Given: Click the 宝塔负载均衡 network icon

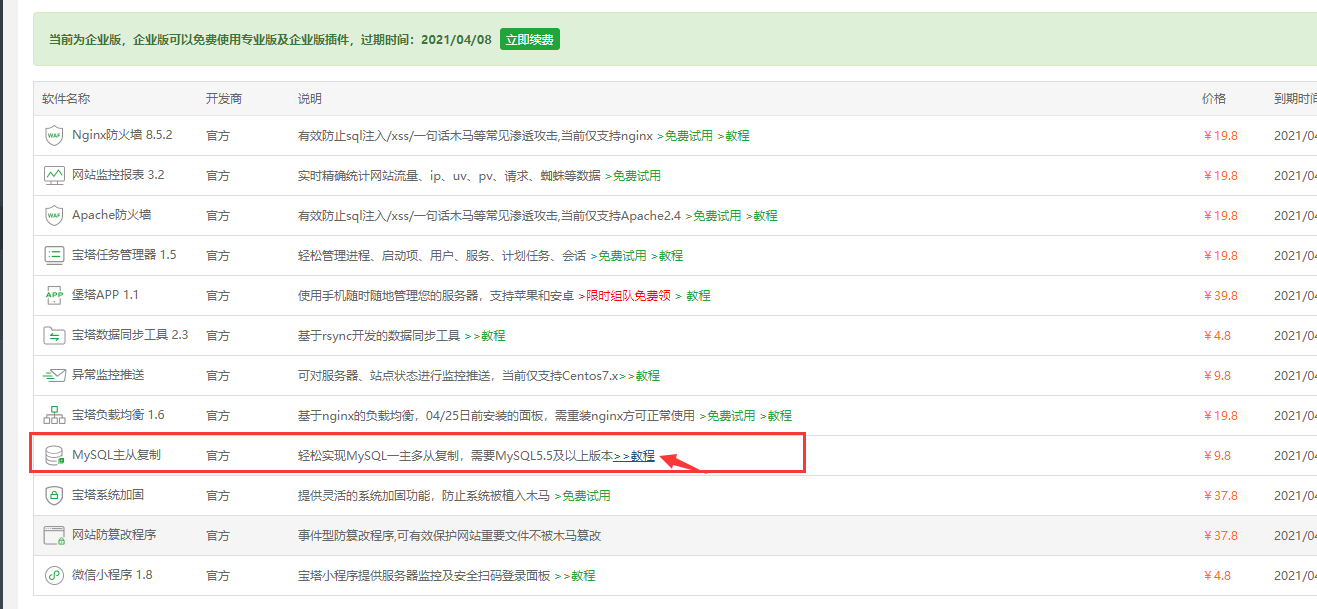Looking at the screenshot, I should pyautogui.click(x=54, y=415).
